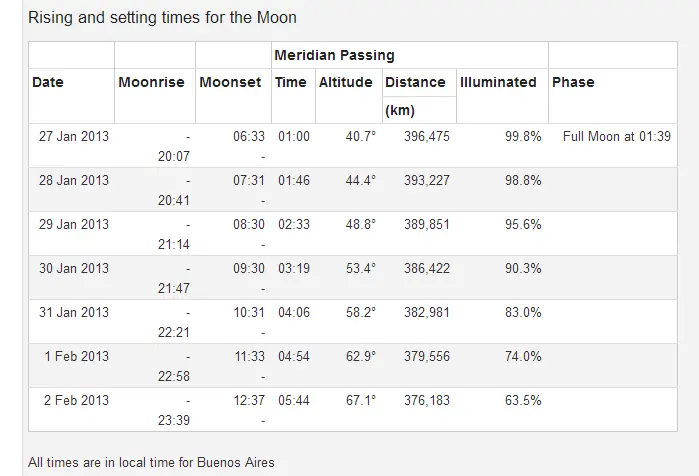Click the Distance column header
Viewport: 699px width, 476px height.
point(415,82)
